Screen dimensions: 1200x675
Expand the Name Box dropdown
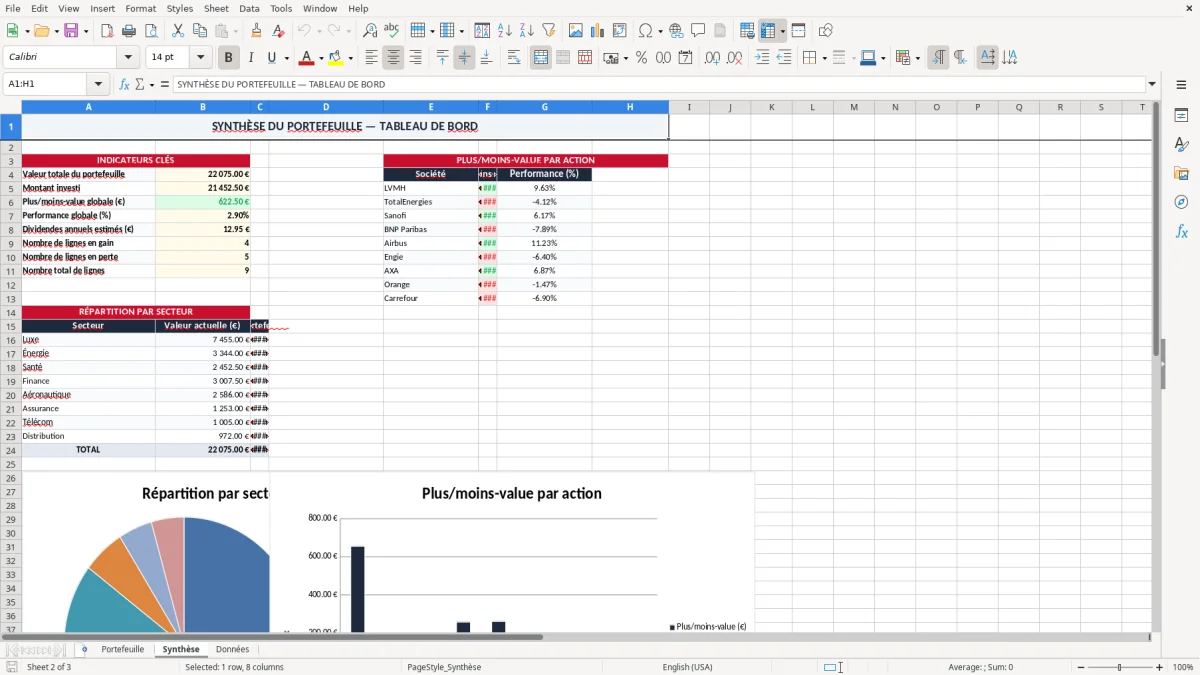pos(98,84)
